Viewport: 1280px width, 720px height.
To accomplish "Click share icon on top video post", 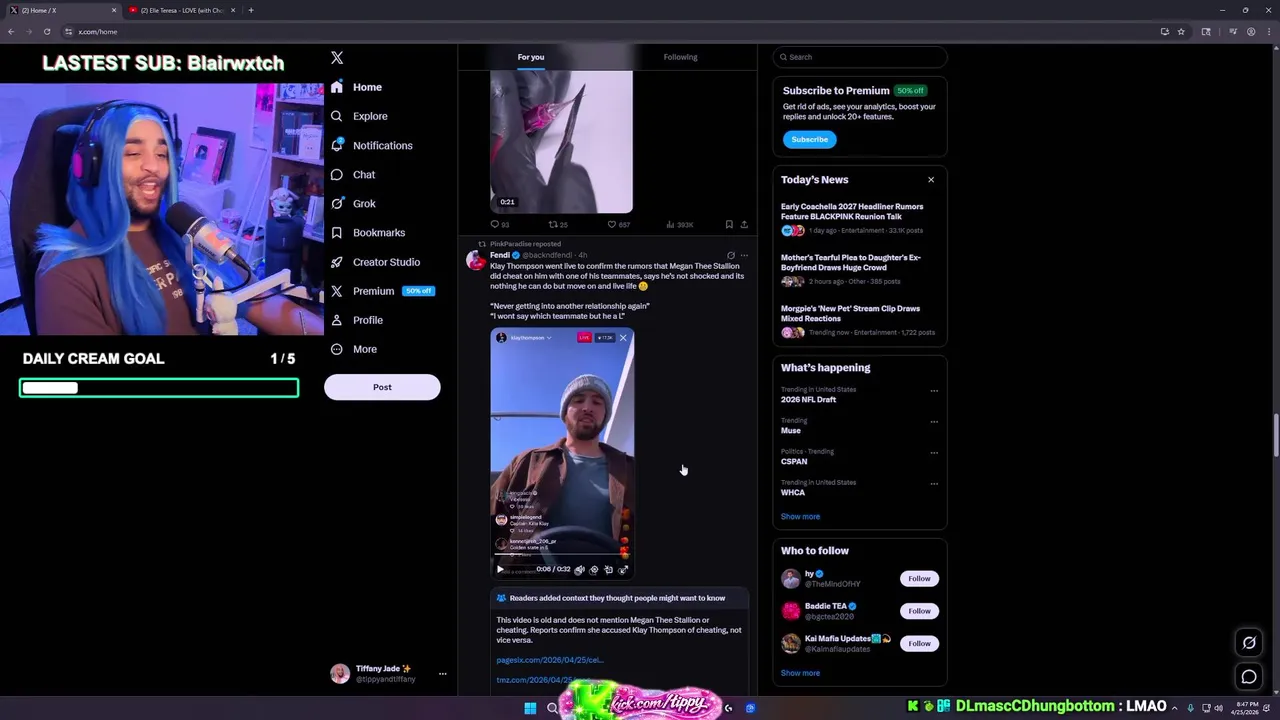I will coord(744,225).
